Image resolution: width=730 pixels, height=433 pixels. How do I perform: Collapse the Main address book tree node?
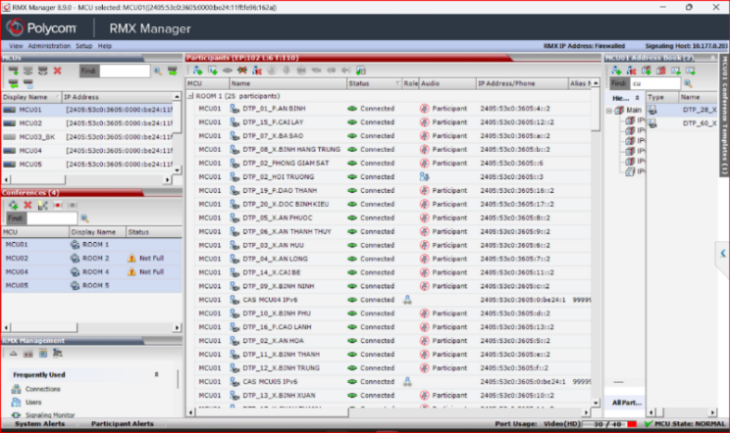pos(609,110)
